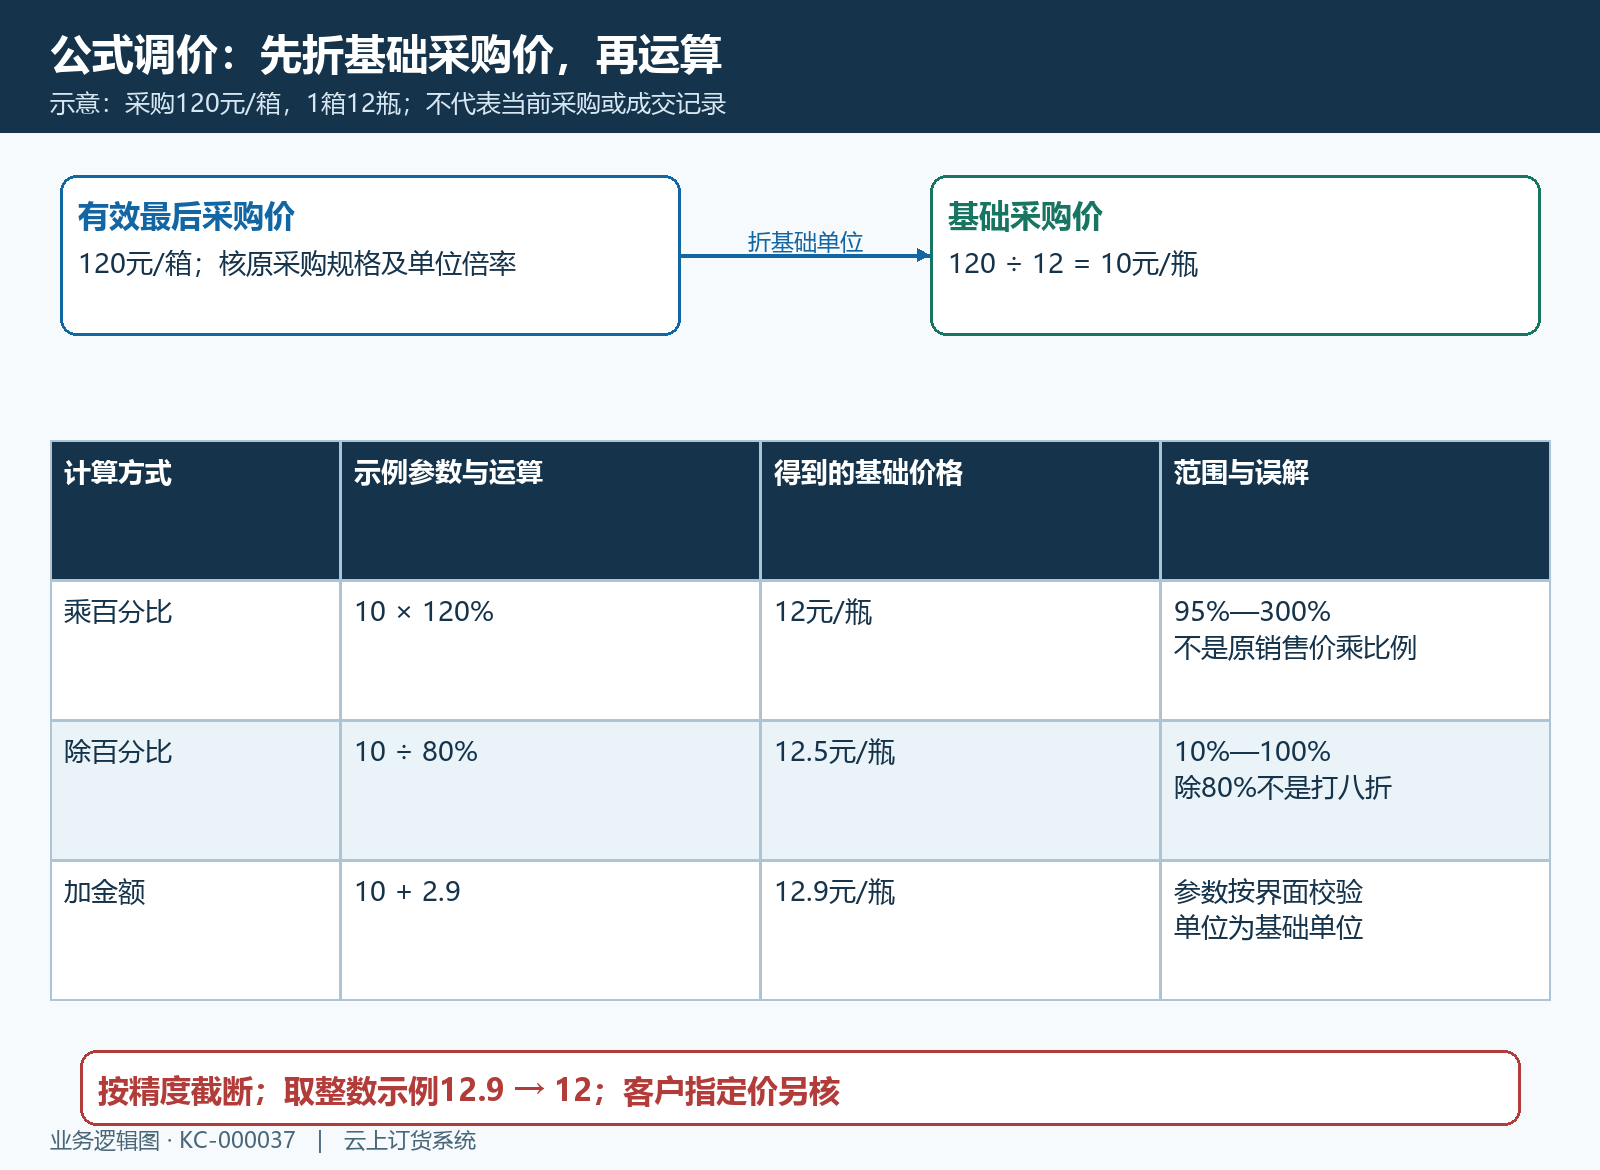Click the 有效最后采购价 heading

[186, 216]
